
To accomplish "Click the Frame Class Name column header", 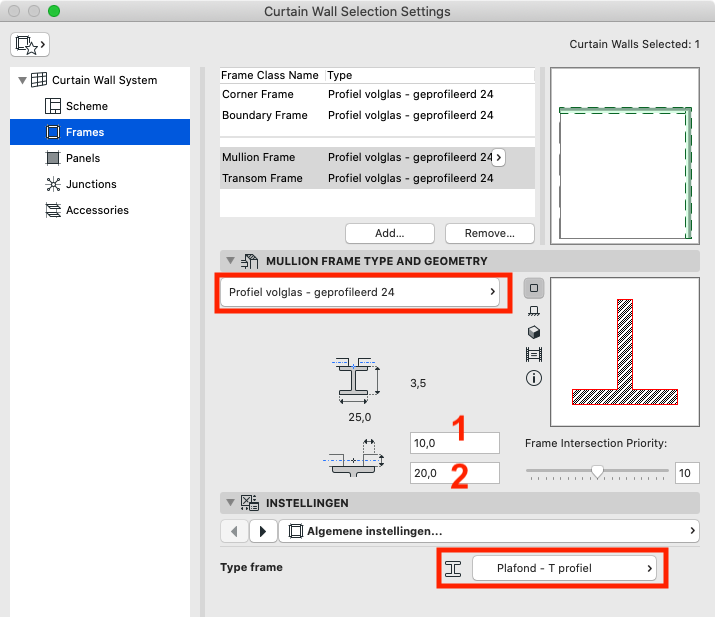I will pos(270,75).
